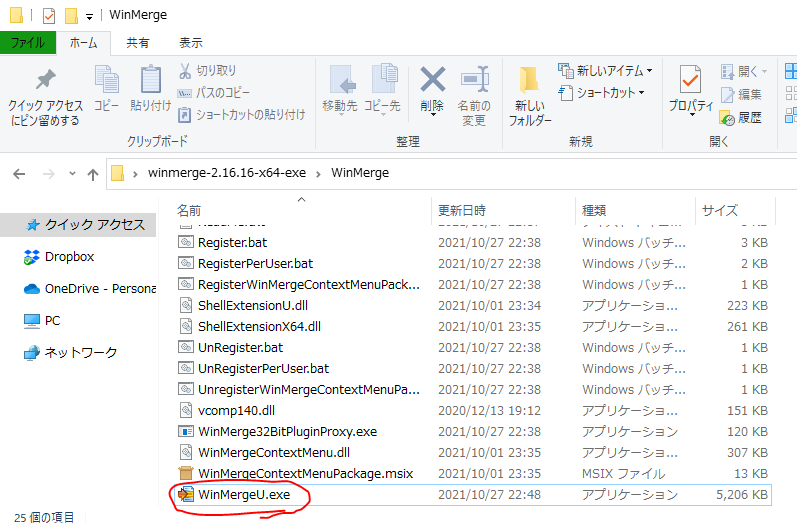Open the Shortcut (ショートカット) dropdown
The height and width of the screenshot is (528, 797).
click(601, 93)
